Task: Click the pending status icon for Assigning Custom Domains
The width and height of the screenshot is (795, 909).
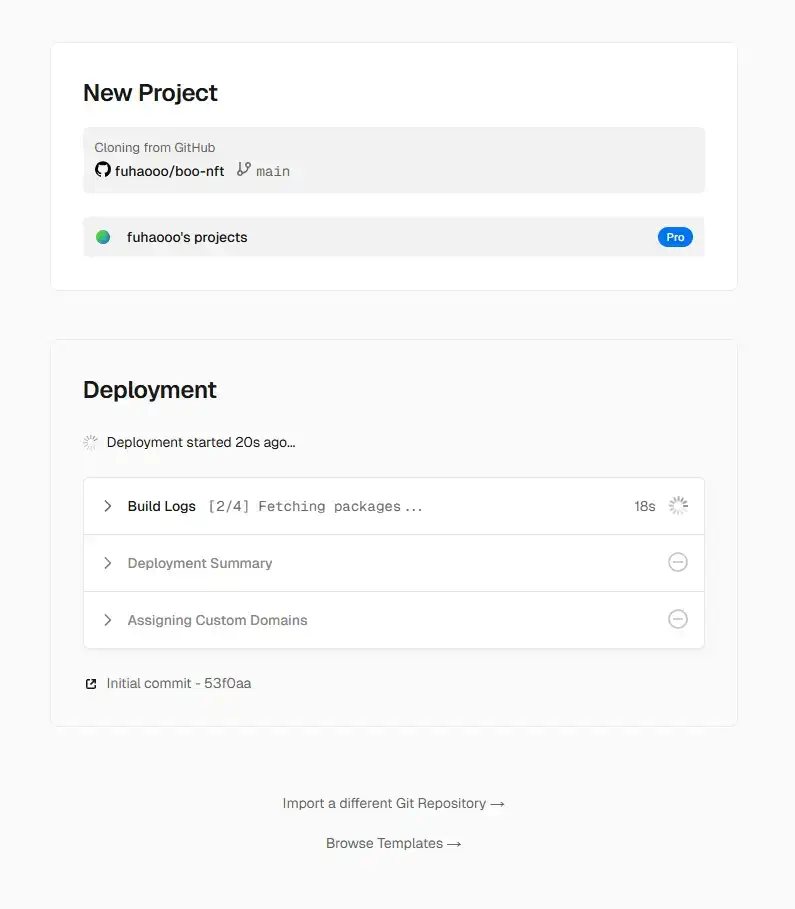Action: [x=678, y=619]
